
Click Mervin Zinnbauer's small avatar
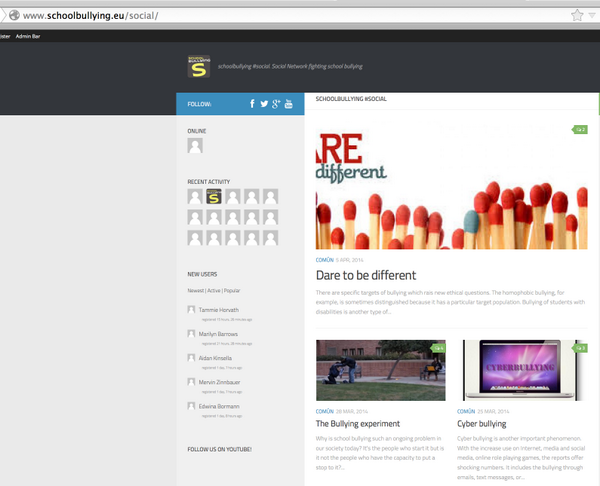pos(191,382)
